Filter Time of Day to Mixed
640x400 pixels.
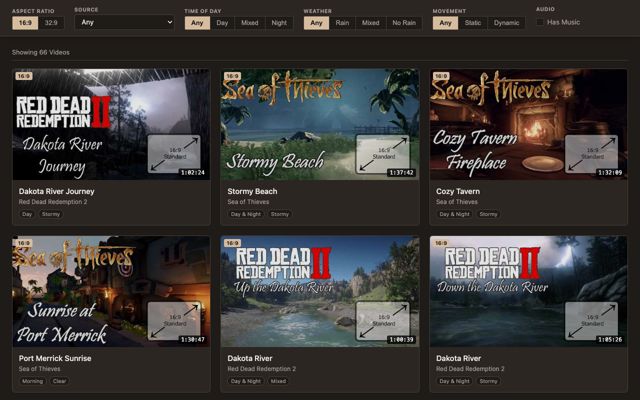[x=250, y=23]
